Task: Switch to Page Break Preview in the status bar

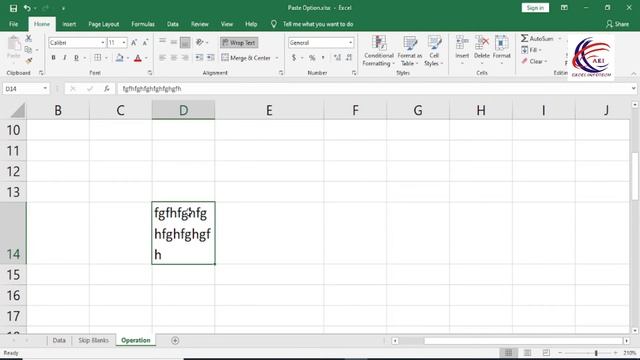Action: click(x=546, y=353)
